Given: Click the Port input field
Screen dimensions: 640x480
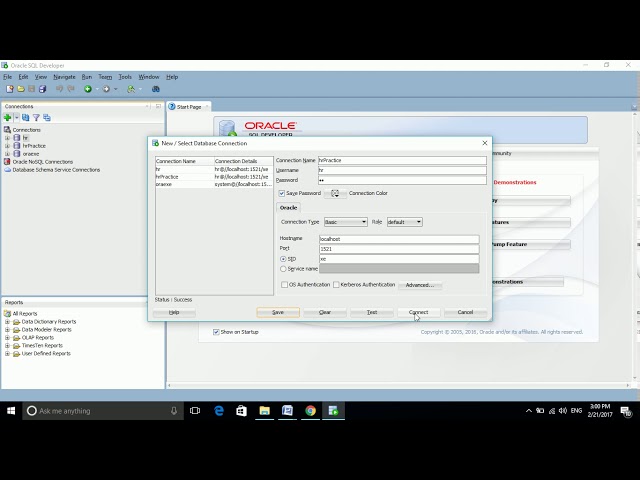Looking at the screenshot, I should click(x=399, y=249).
